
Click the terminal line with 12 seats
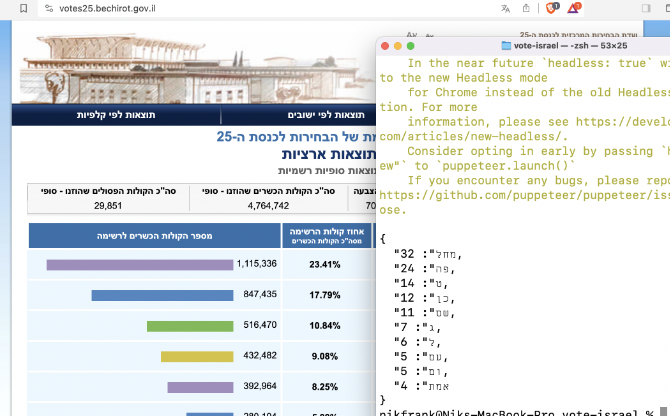[x=424, y=298]
